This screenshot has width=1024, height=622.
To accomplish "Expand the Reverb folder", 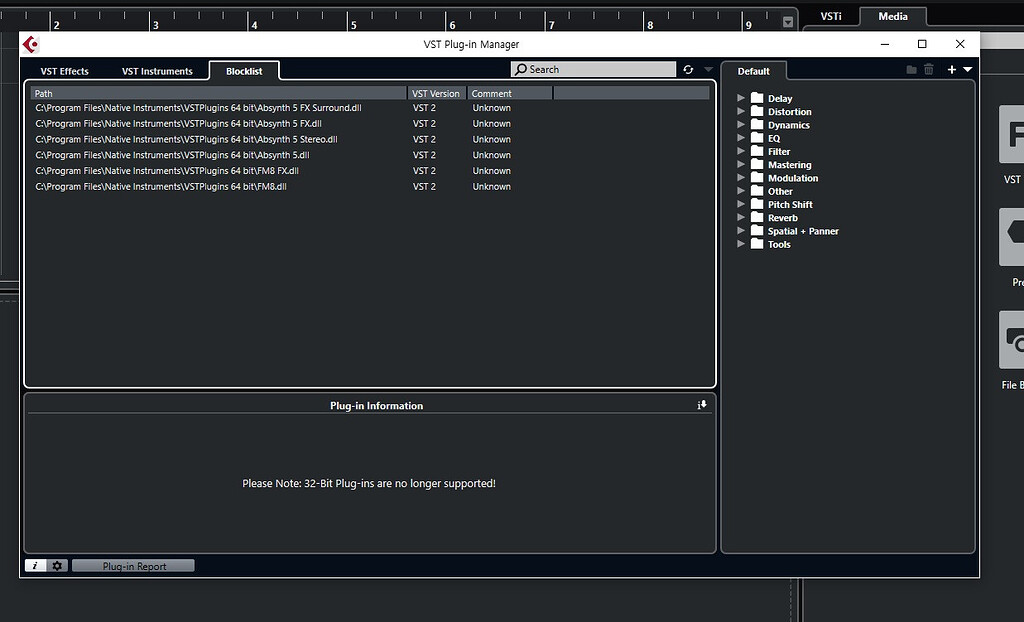I will coord(740,217).
